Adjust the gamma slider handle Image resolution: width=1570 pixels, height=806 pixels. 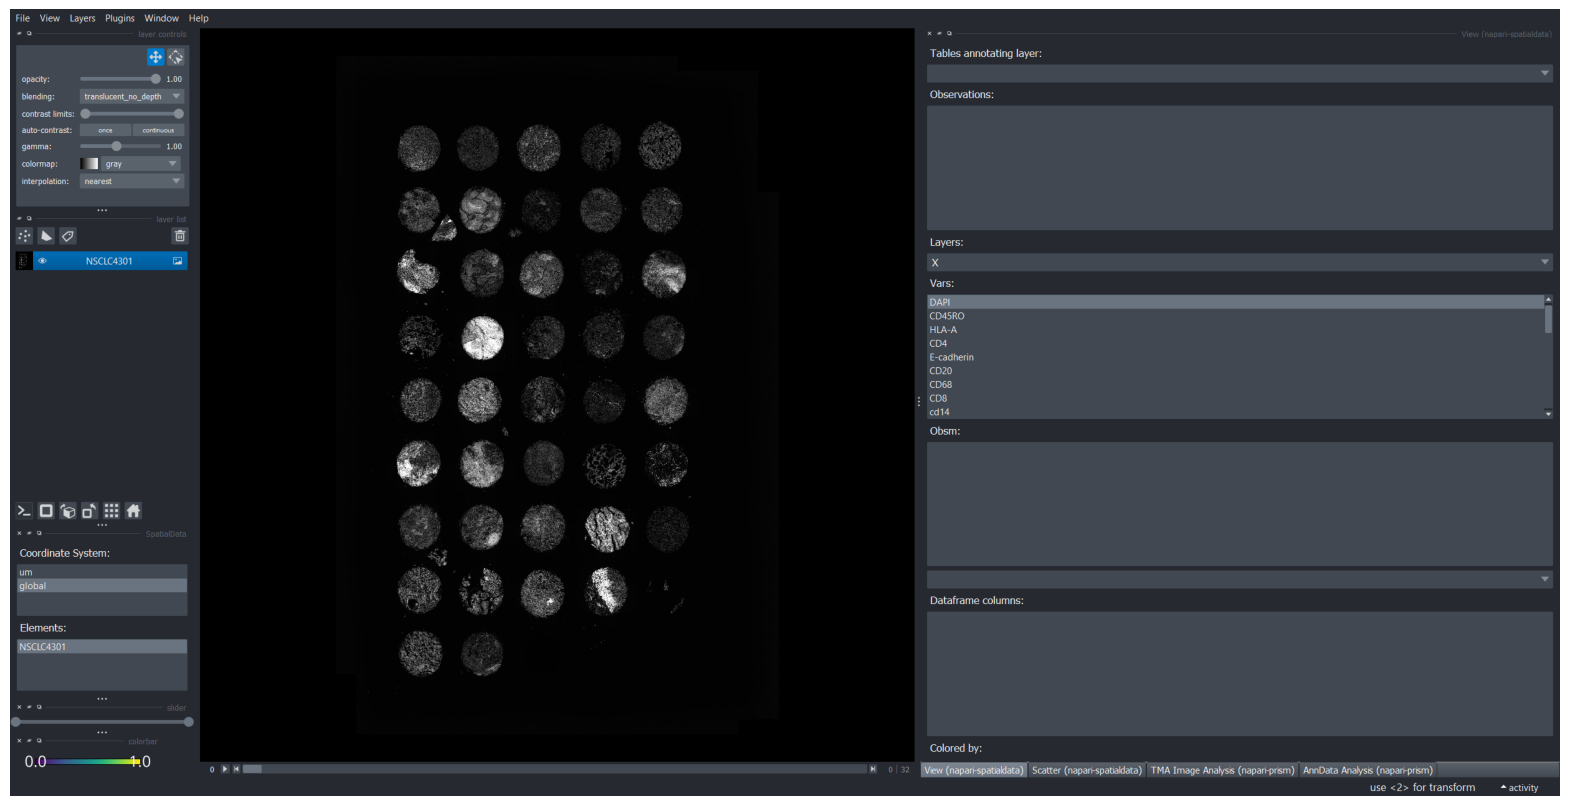116,146
